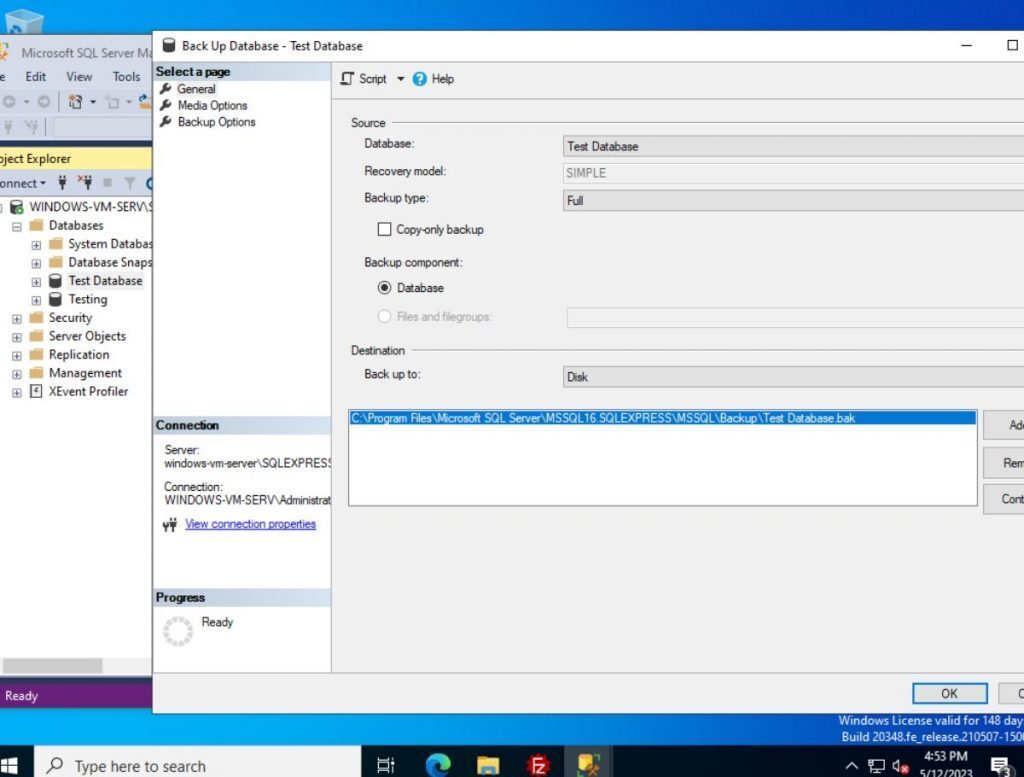Open View connection properties link

click(x=250, y=523)
